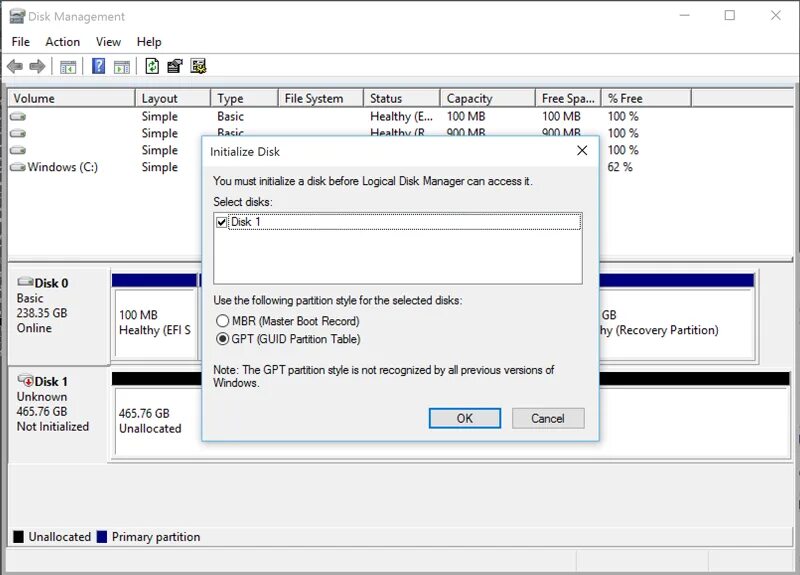Click Show/Hide Action Pane toolbar icon

click(121, 66)
